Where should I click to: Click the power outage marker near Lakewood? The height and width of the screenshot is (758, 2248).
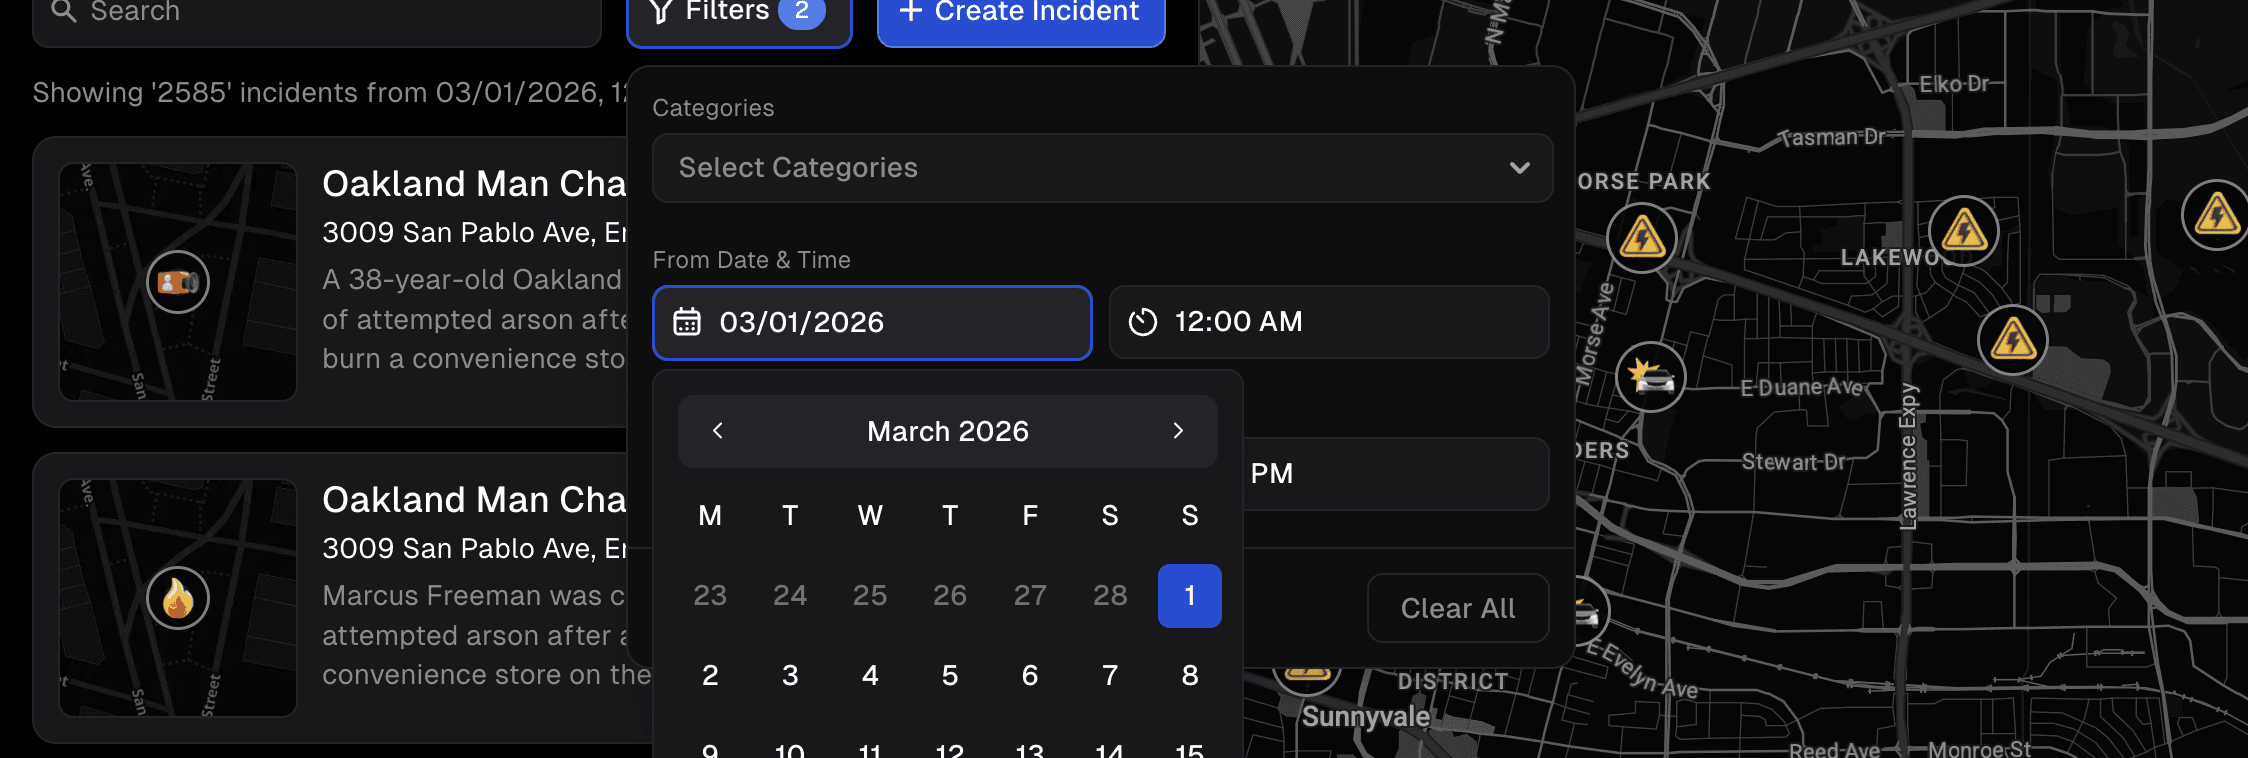[x=1963, y=231]
